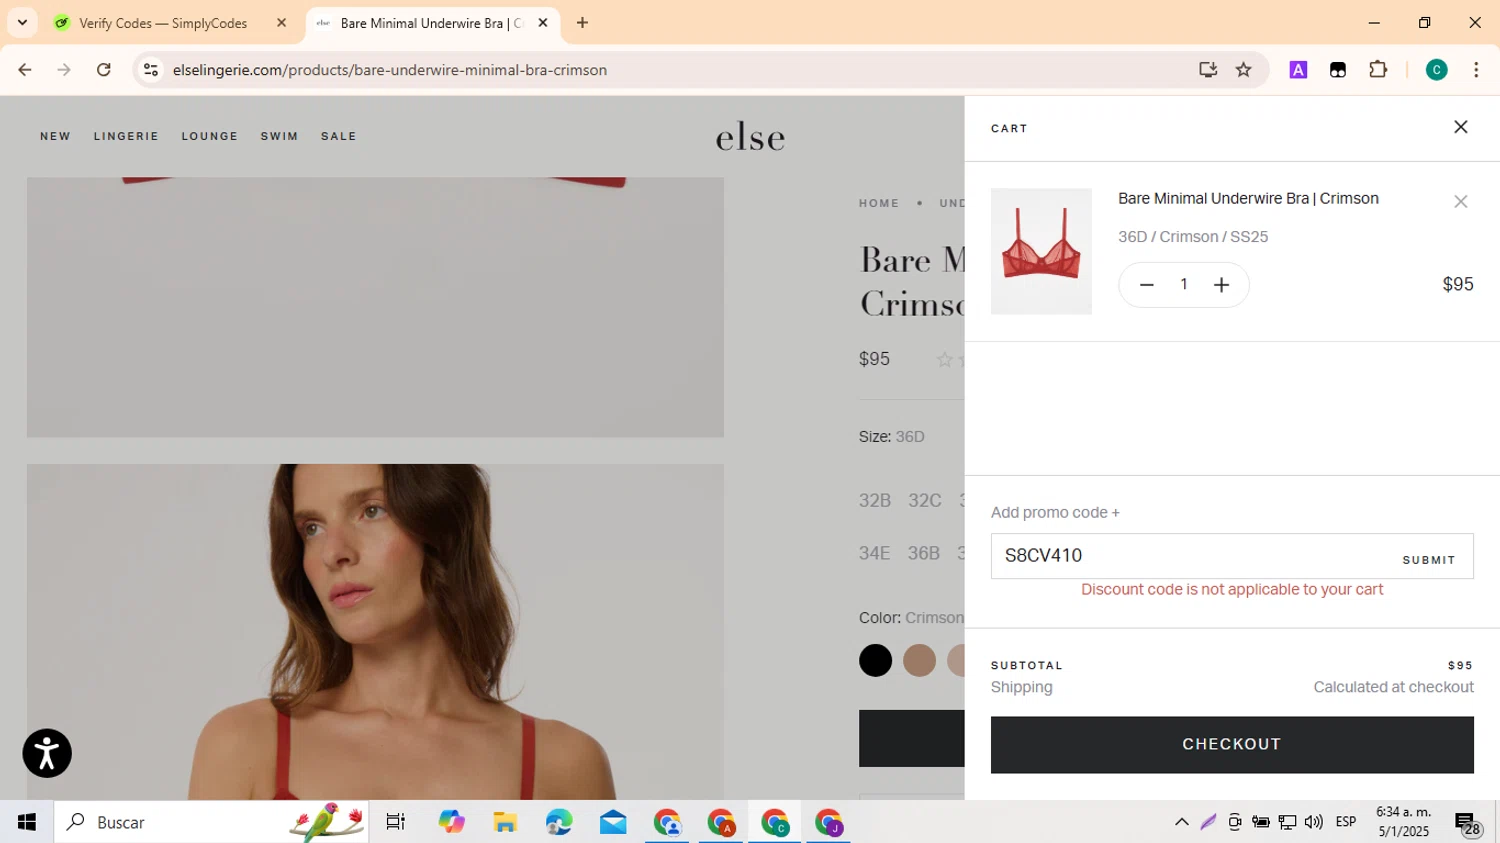The image size is (1500, 843).
Task: Decrease bra quantity with minus button
Action: tap(1146, 285)
